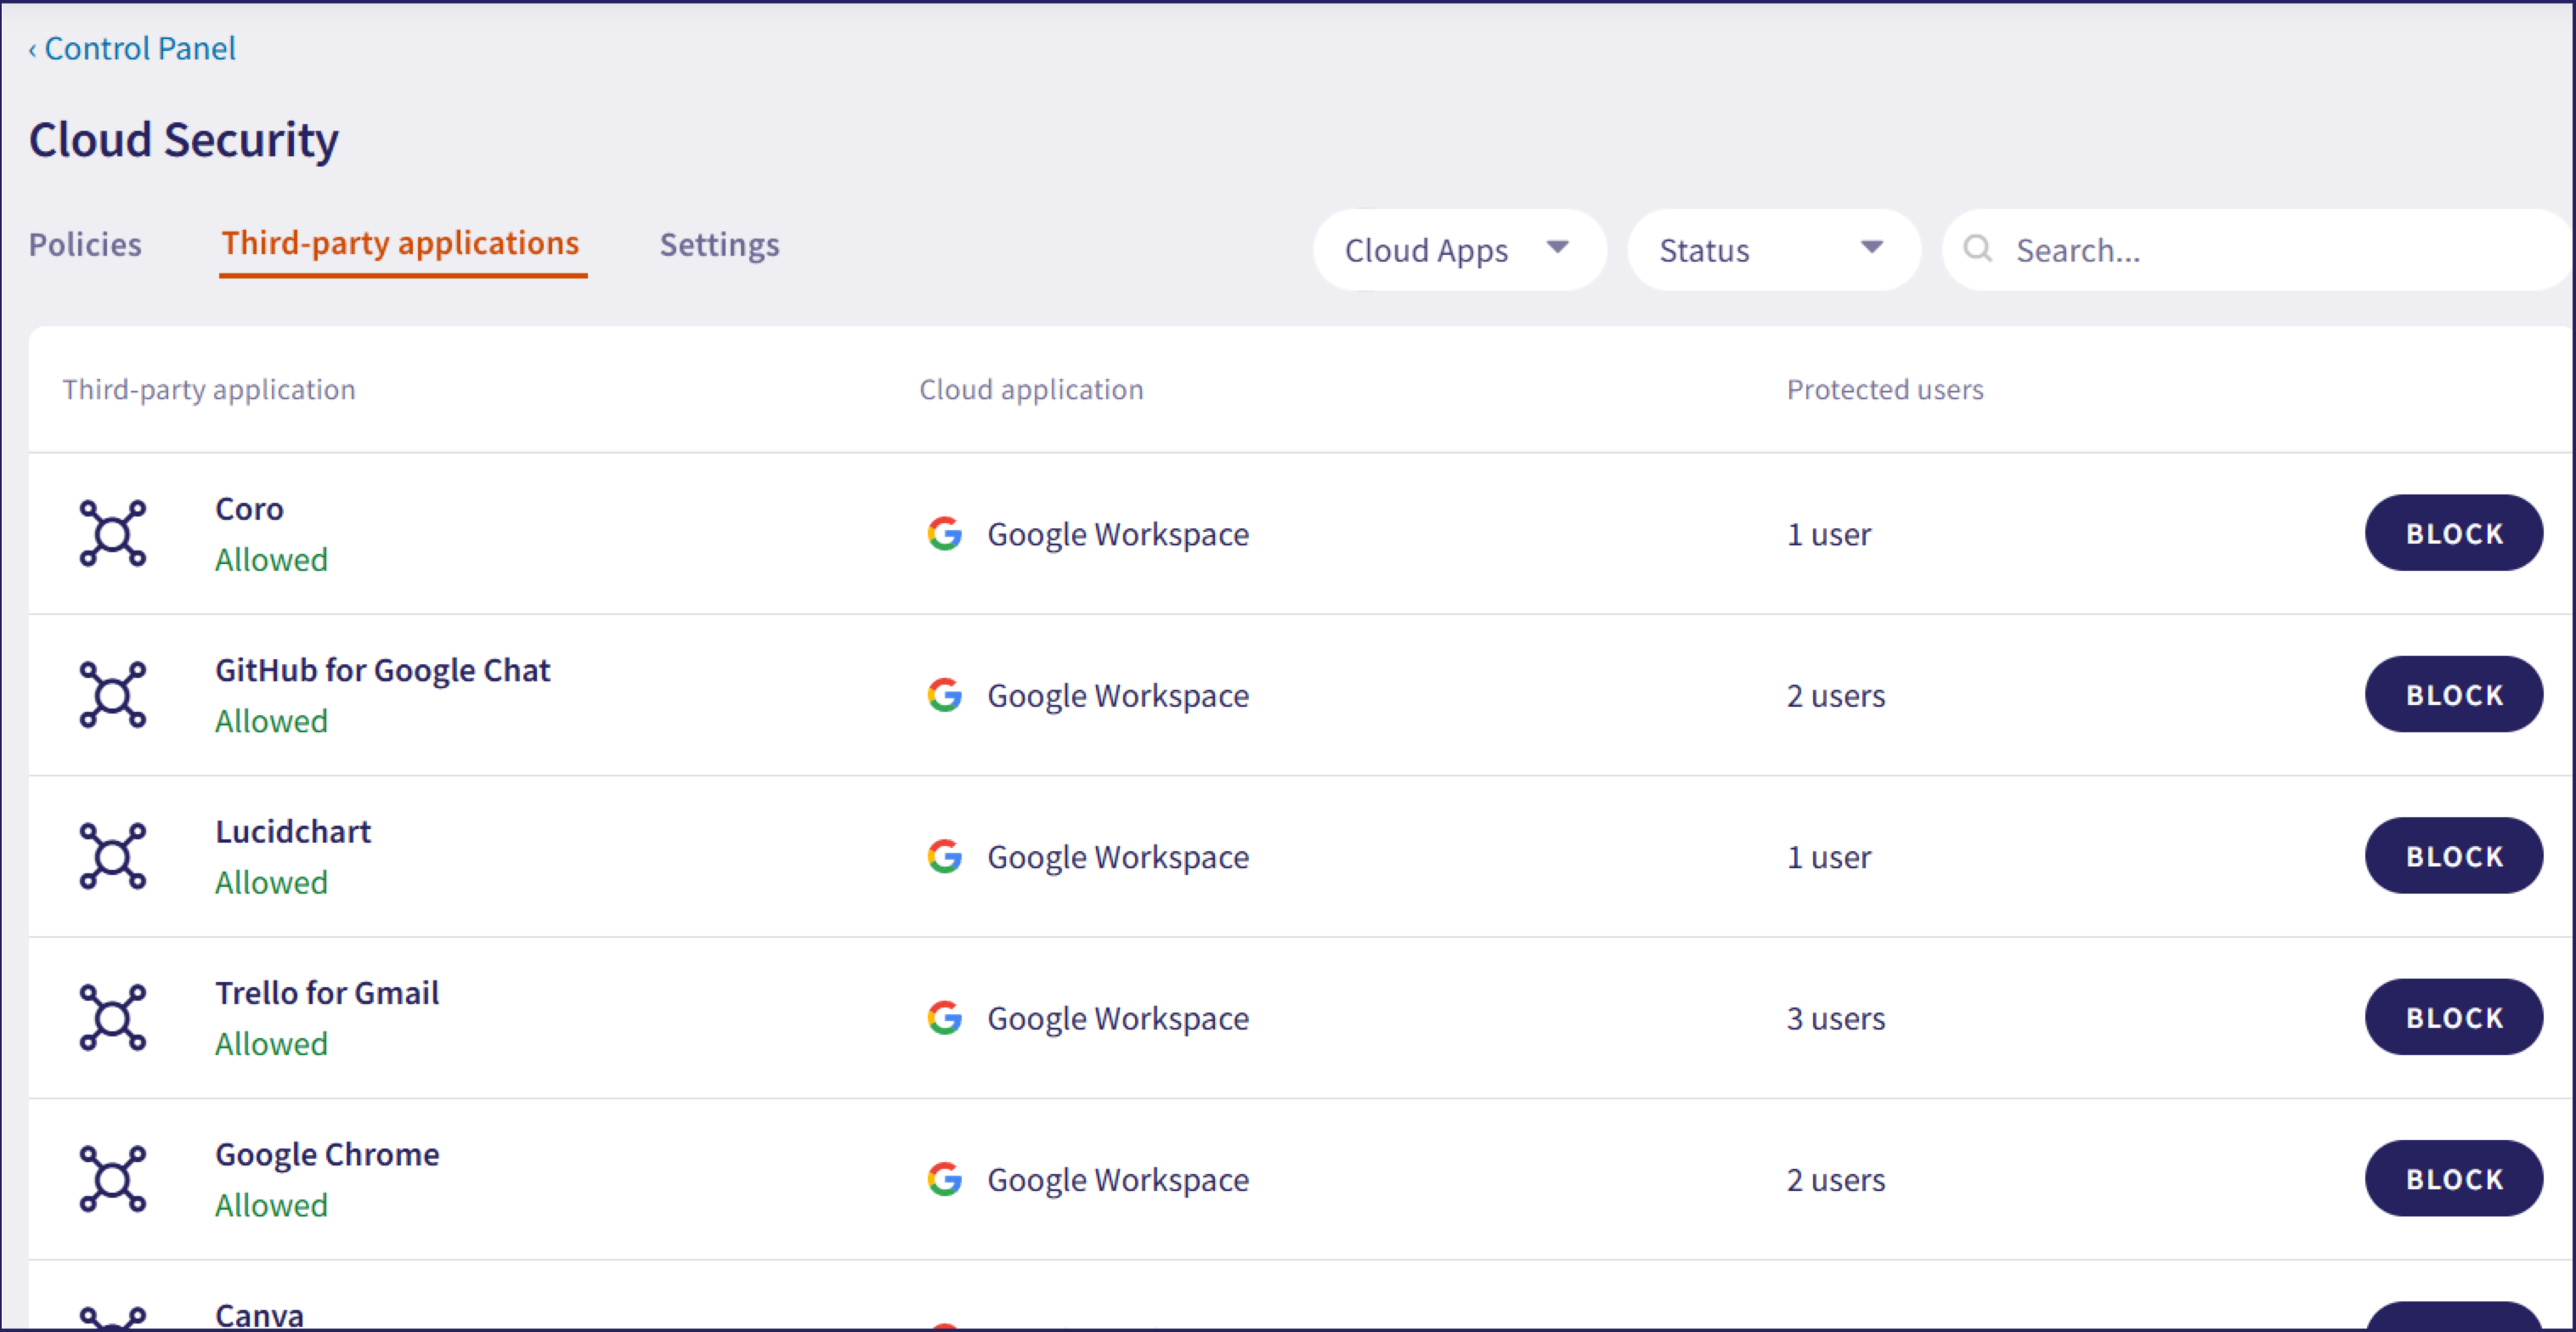Switch to the Policies tab
Image resolution: width=2576 pixels, height=1332 pixels.
[85, 245]
